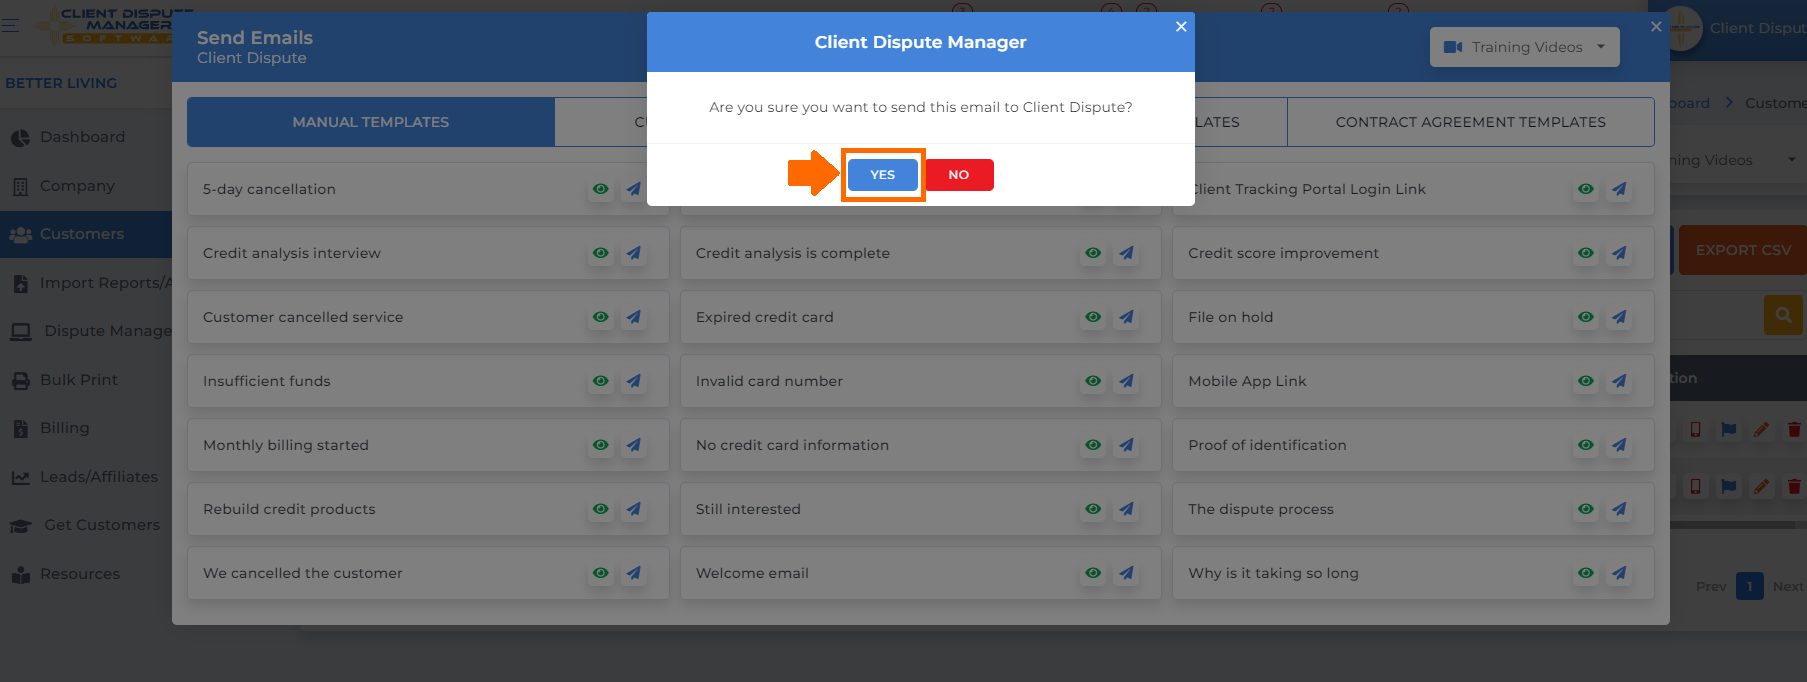Image resolution: width=1807 pixels, height=682 pixels.
Task: Send the Expired credit card email
Action: [x=1127, y=317]
